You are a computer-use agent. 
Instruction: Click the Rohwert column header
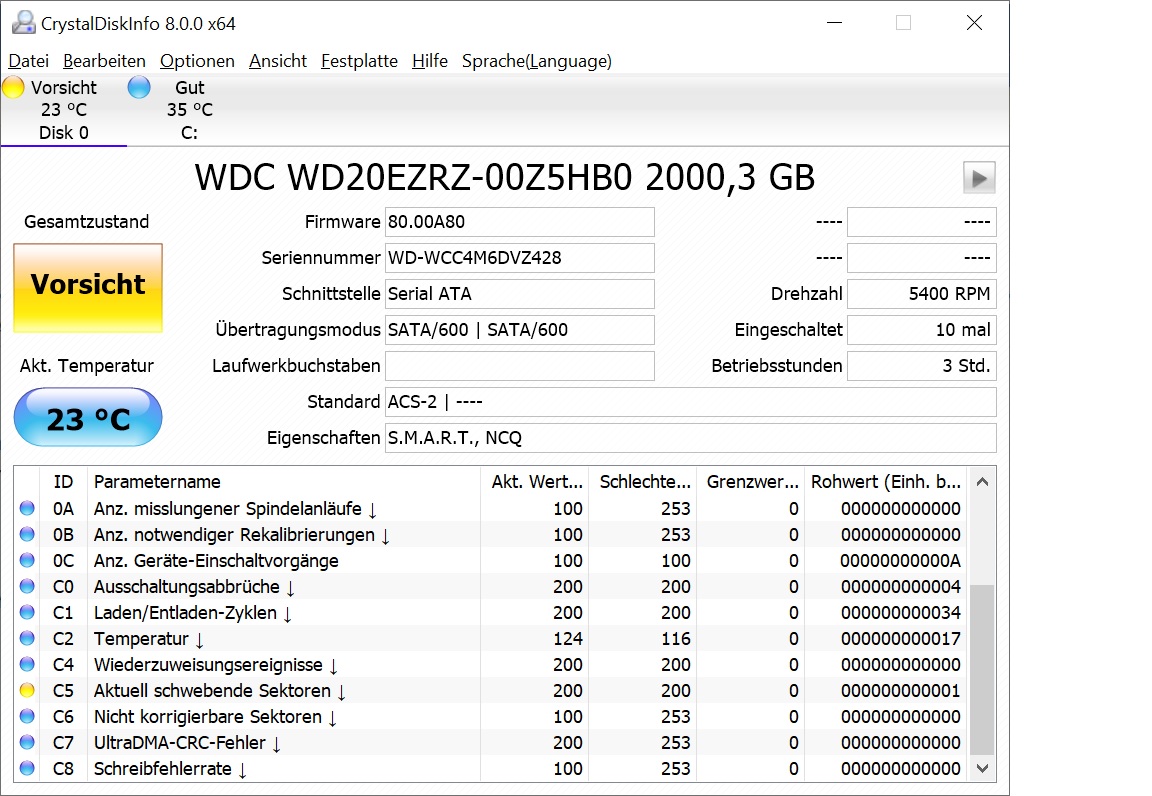pyautogui.click(x=886, y=481)
